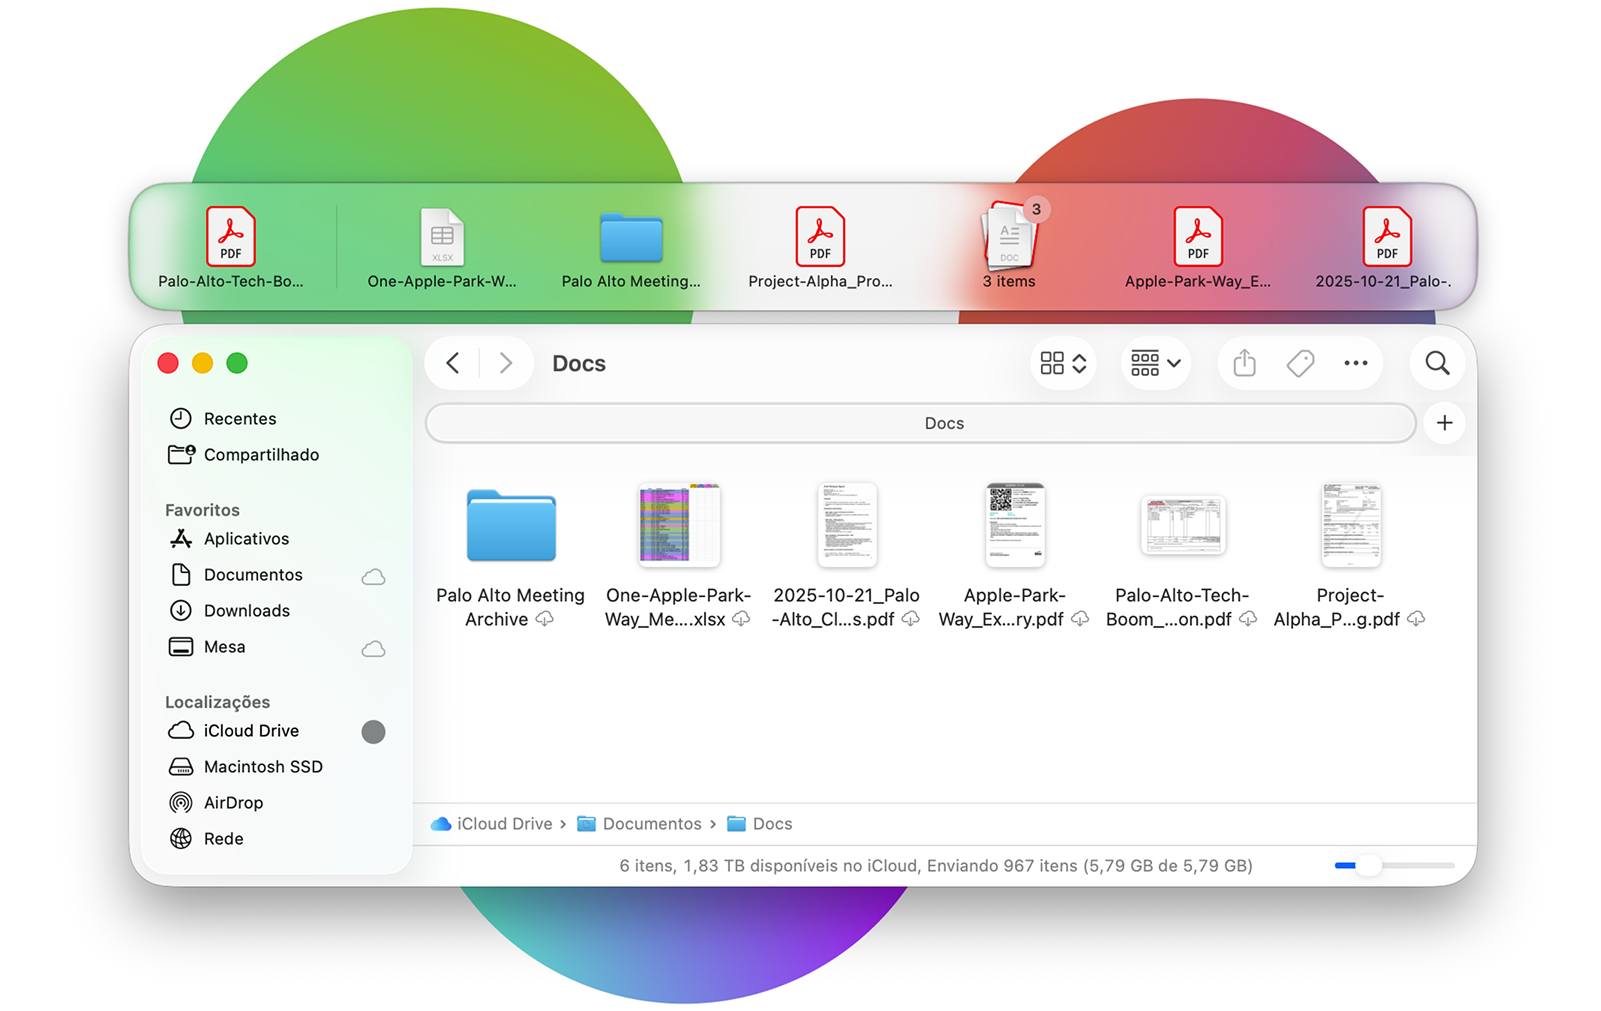The height and width of the screenshot is (1011, 1601).
Task: Open the Downloads folder in sidebar
Action: [x=246, y=610]
